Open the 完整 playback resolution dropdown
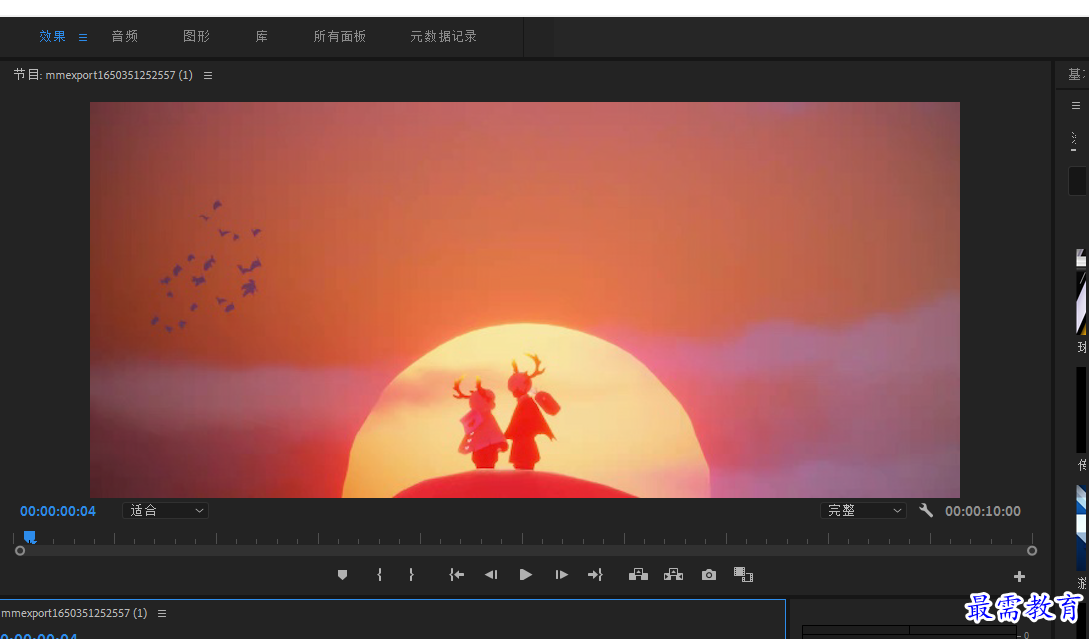1089x639 pixels. point(863,511)
